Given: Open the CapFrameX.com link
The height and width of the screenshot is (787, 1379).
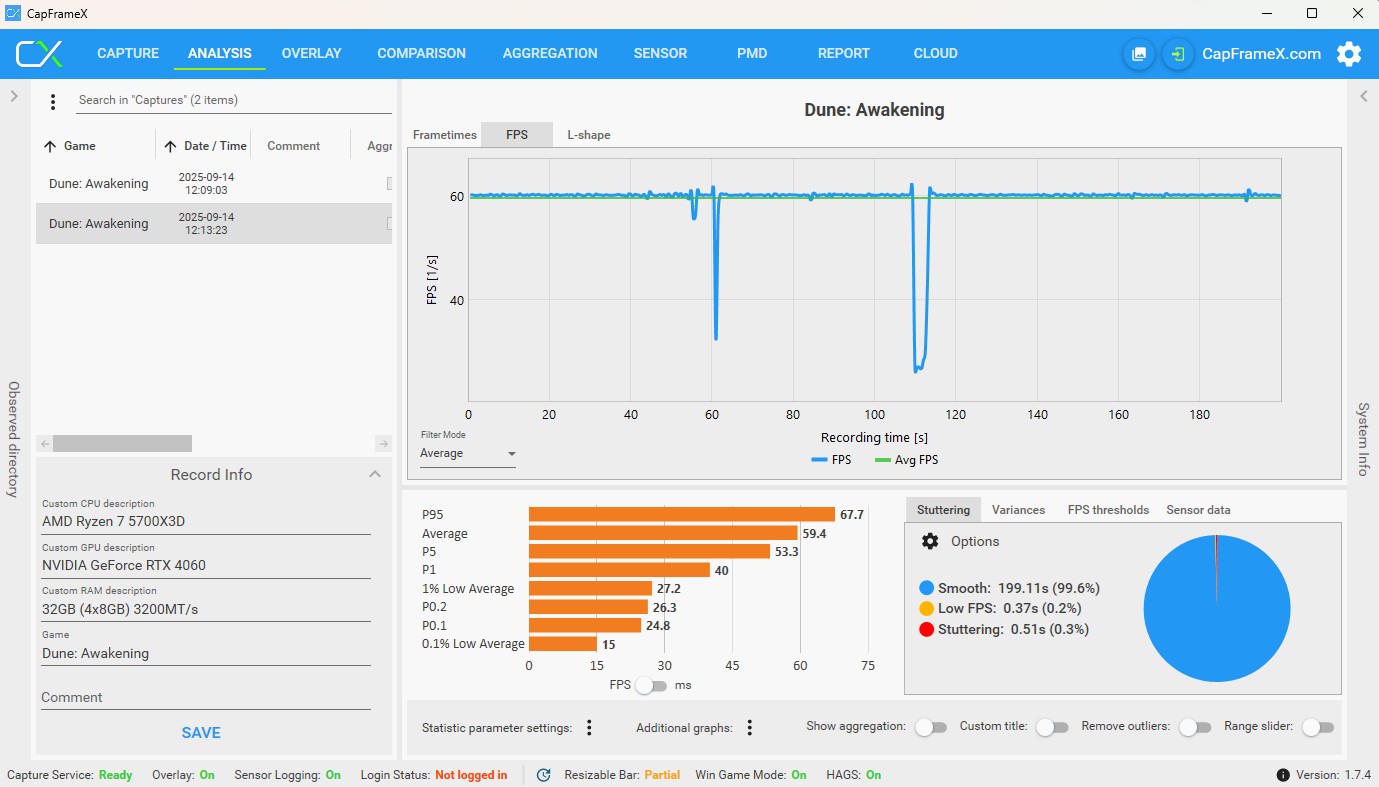Looking at the screenshot, I should (1261, 54).
